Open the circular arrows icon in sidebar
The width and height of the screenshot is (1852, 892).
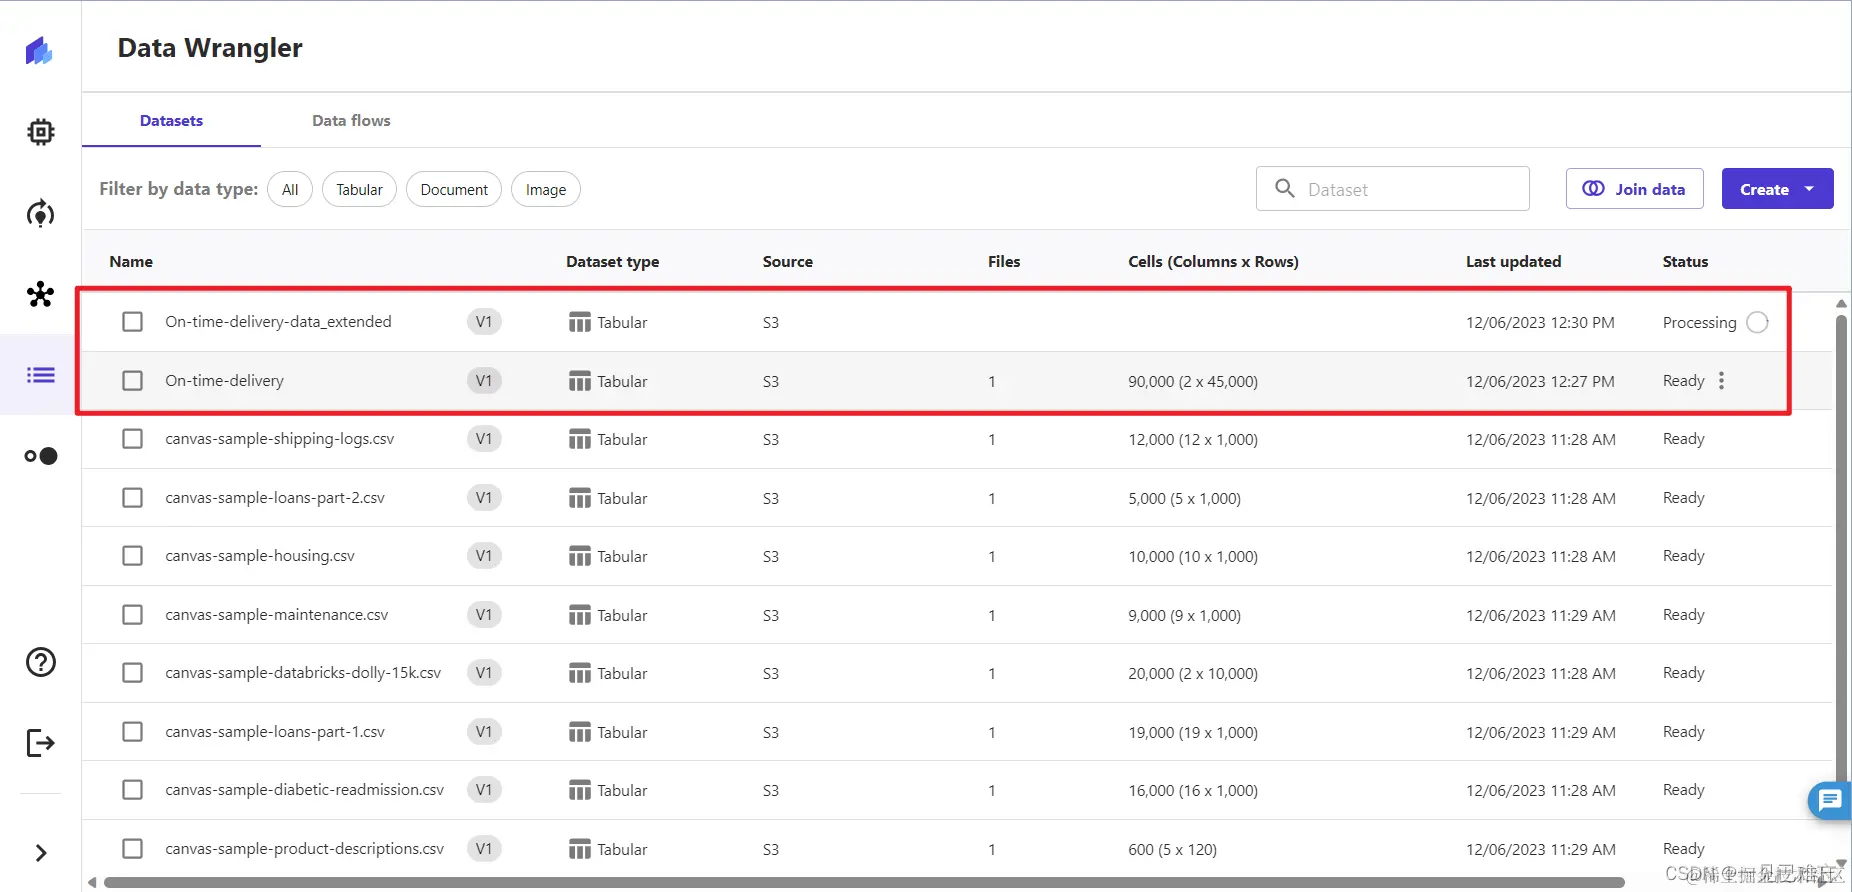(x=40, y=213)
